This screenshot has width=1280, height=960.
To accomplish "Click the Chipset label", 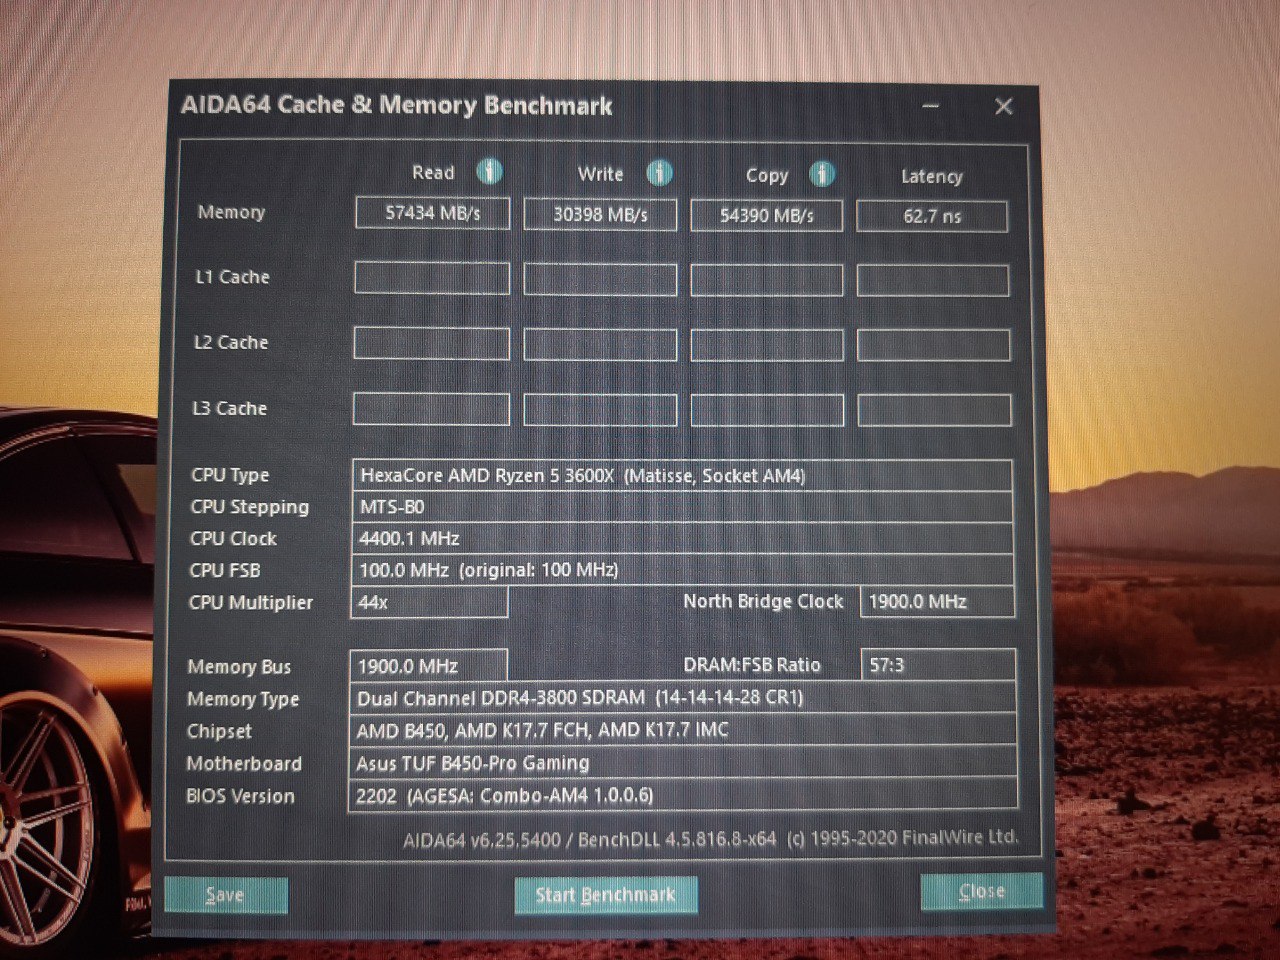I will pos(220,731).
